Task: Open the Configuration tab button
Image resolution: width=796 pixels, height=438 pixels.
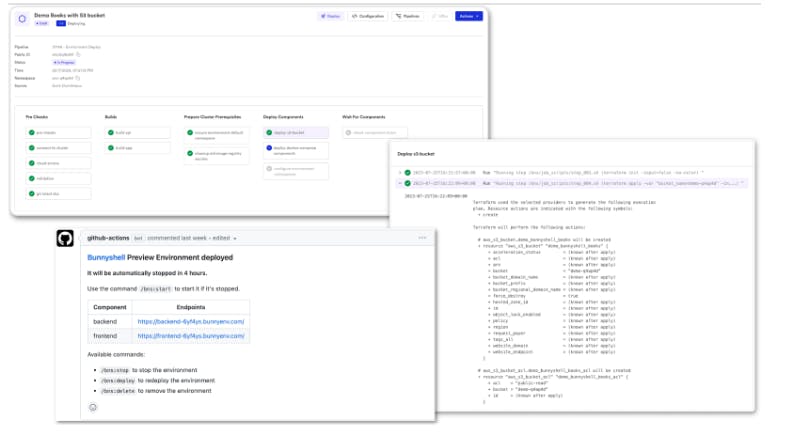Action: [368, 16]
